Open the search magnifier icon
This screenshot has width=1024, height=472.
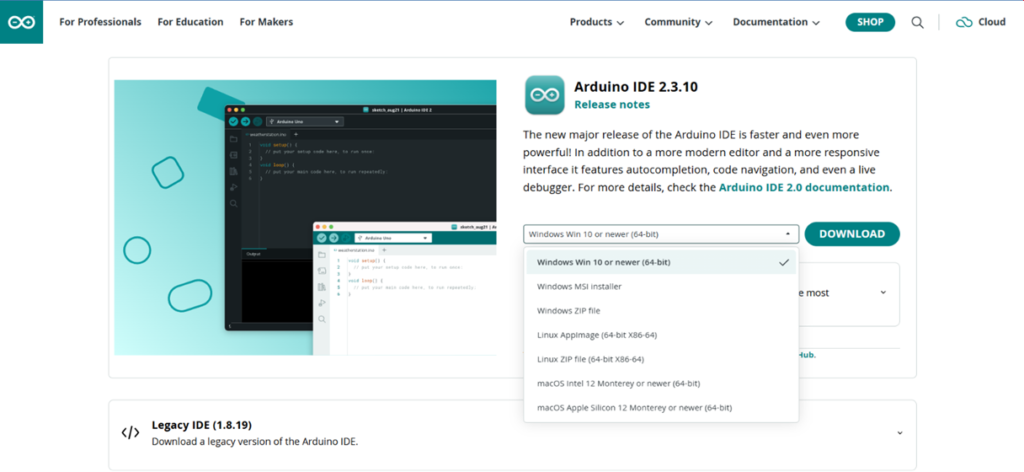click(918, 22)
